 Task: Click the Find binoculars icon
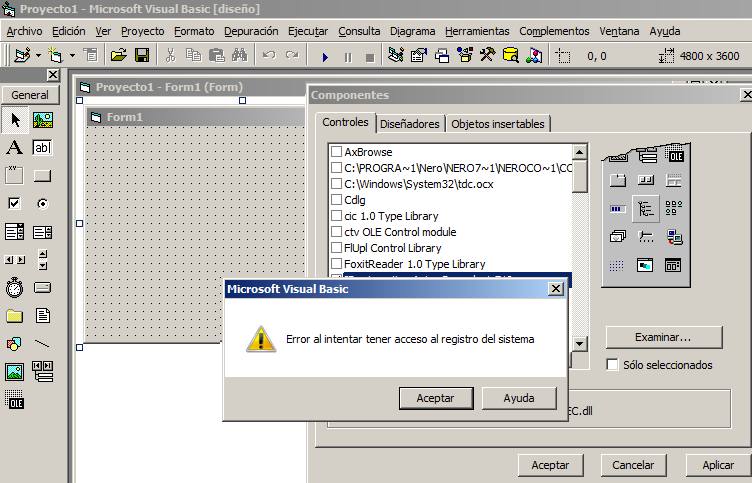(239, 56)
